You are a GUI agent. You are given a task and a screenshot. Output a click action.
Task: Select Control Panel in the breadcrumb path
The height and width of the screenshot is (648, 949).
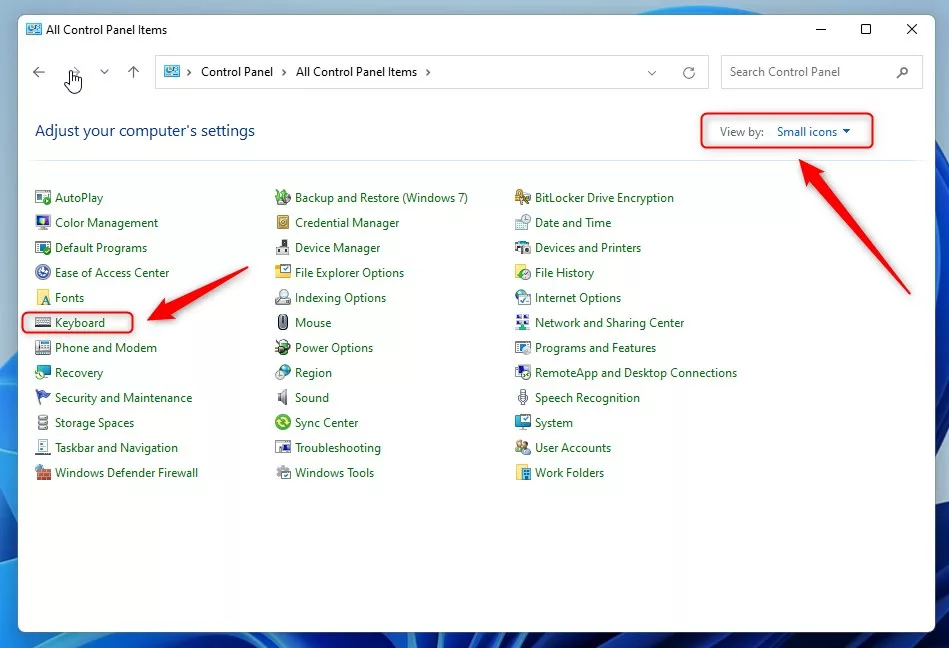237,72
